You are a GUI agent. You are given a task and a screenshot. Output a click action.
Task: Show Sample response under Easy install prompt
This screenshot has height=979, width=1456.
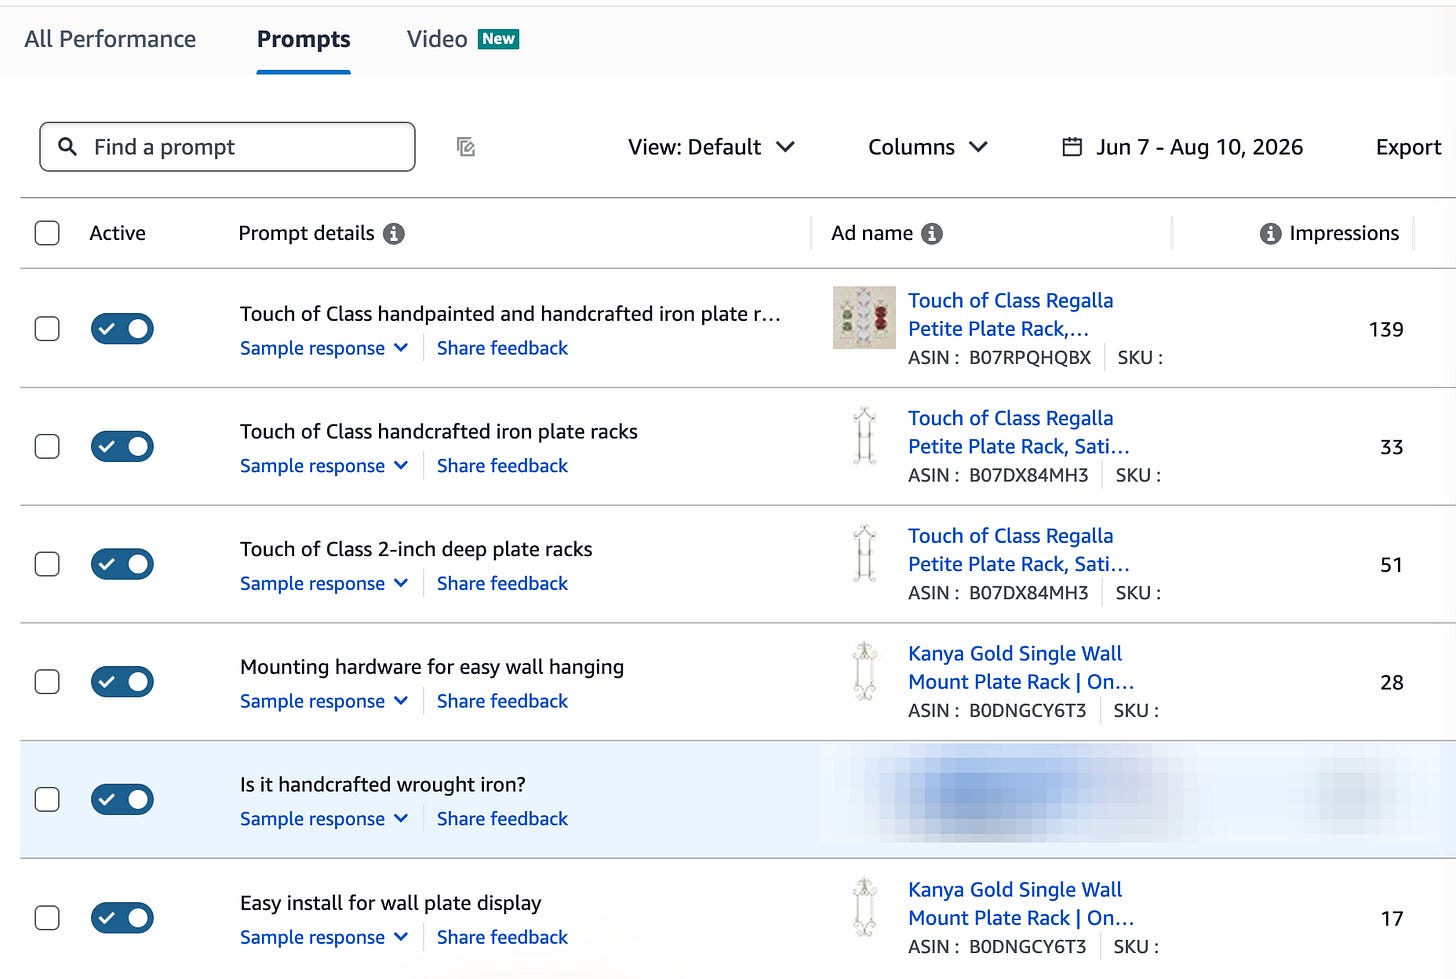tap(324, 937)
